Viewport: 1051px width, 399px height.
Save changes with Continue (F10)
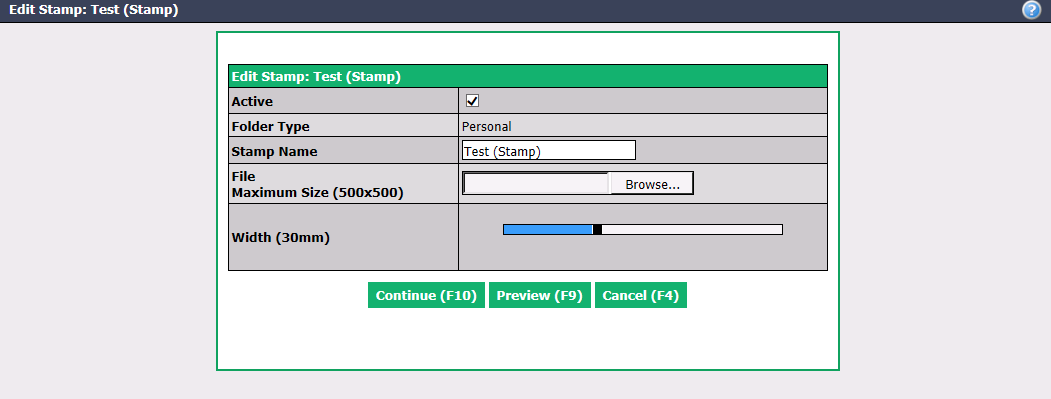coord(426,295)
